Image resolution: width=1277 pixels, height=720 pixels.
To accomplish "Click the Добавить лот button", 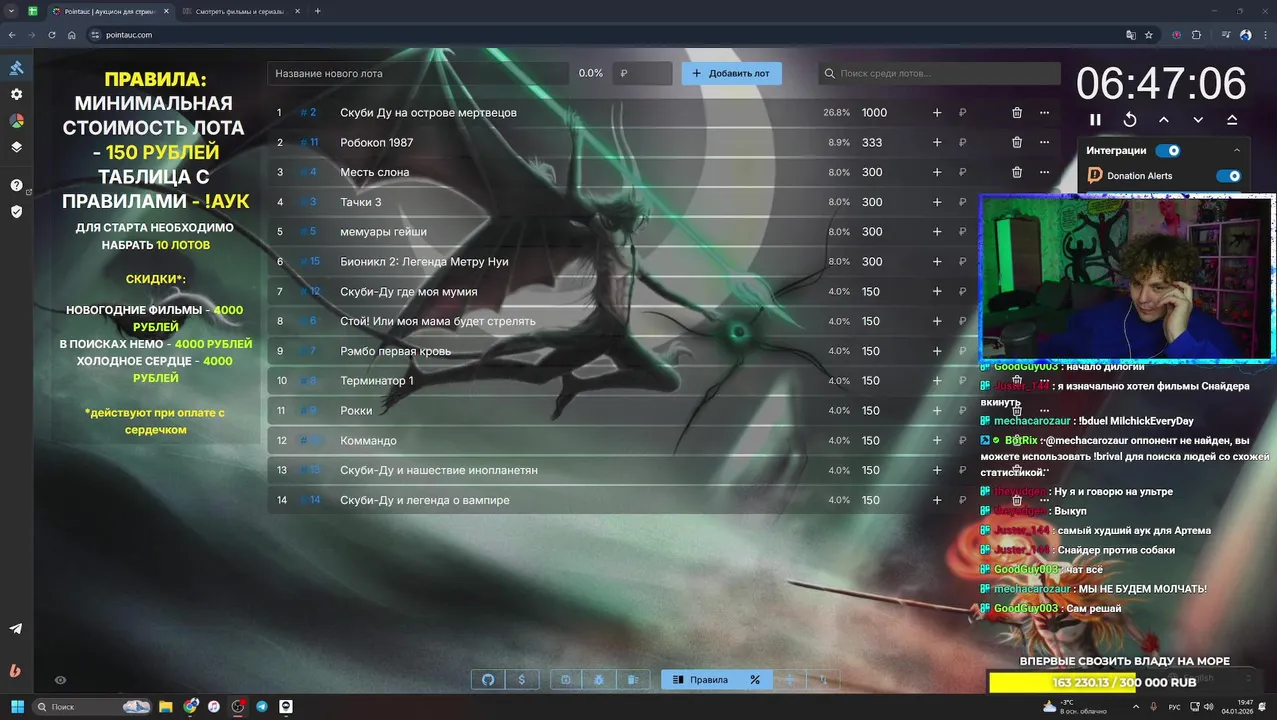I will (732, 73).
